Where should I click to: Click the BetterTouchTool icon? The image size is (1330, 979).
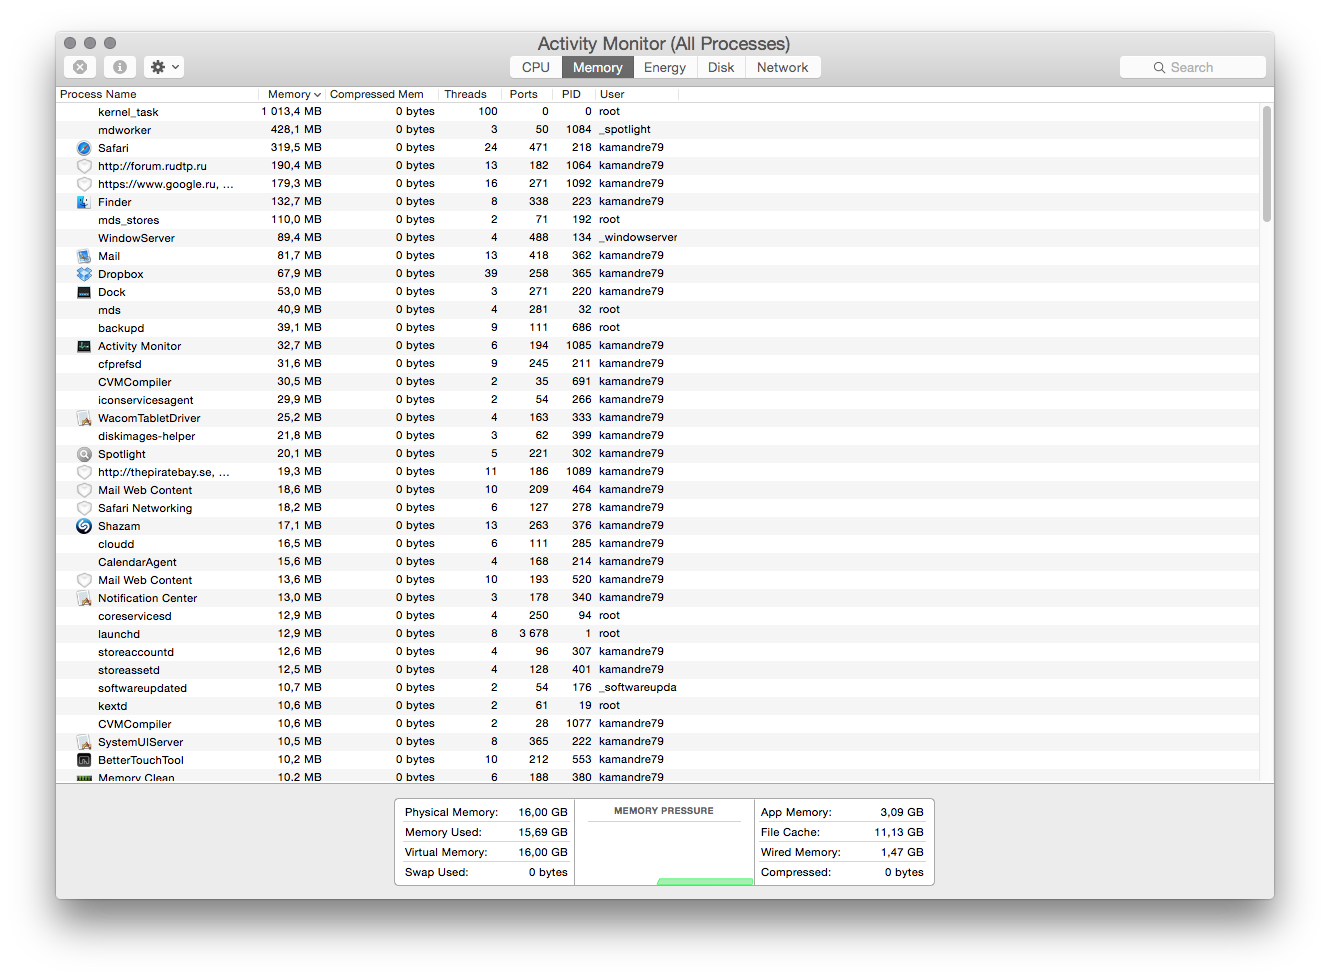tap(84, 760)
